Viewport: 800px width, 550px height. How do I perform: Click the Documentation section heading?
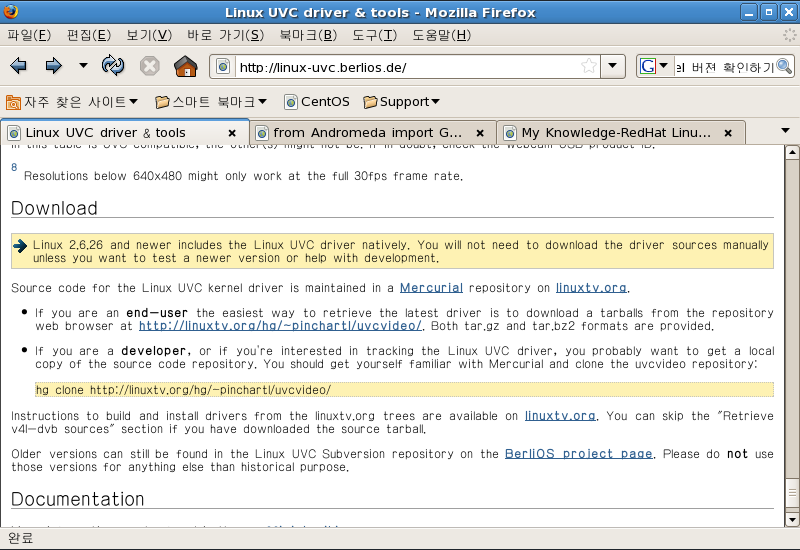pos(78,499)
